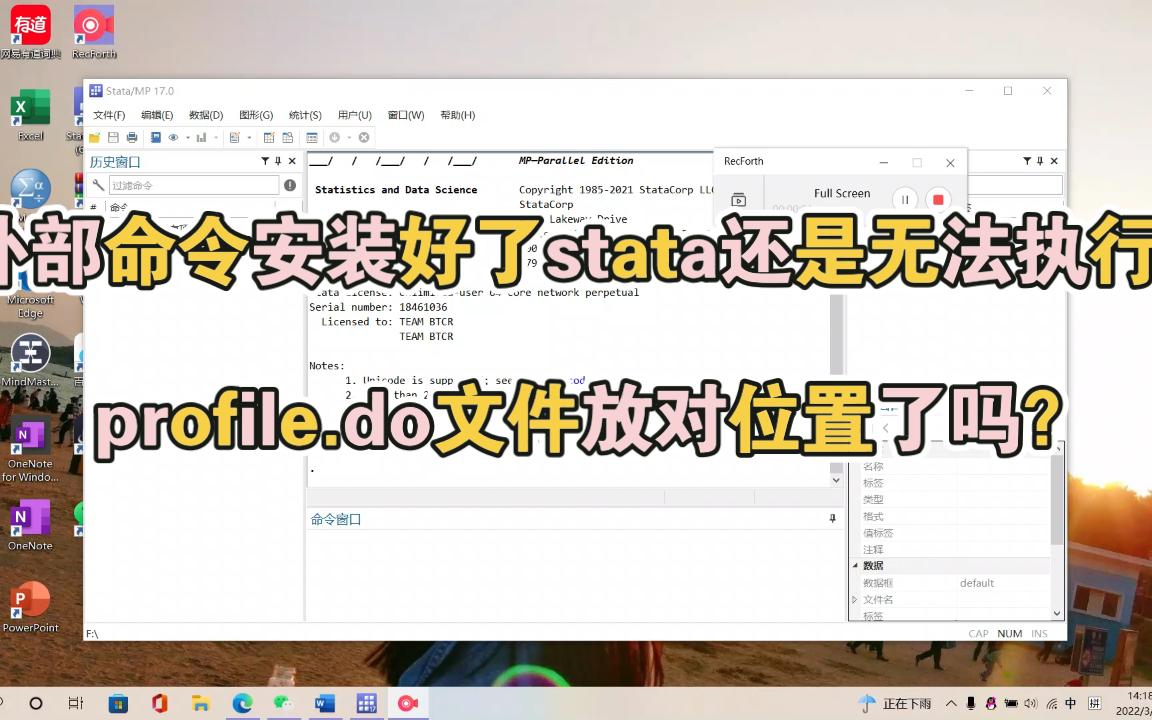Click the More/clear results toolbar icon

point(335,137)
